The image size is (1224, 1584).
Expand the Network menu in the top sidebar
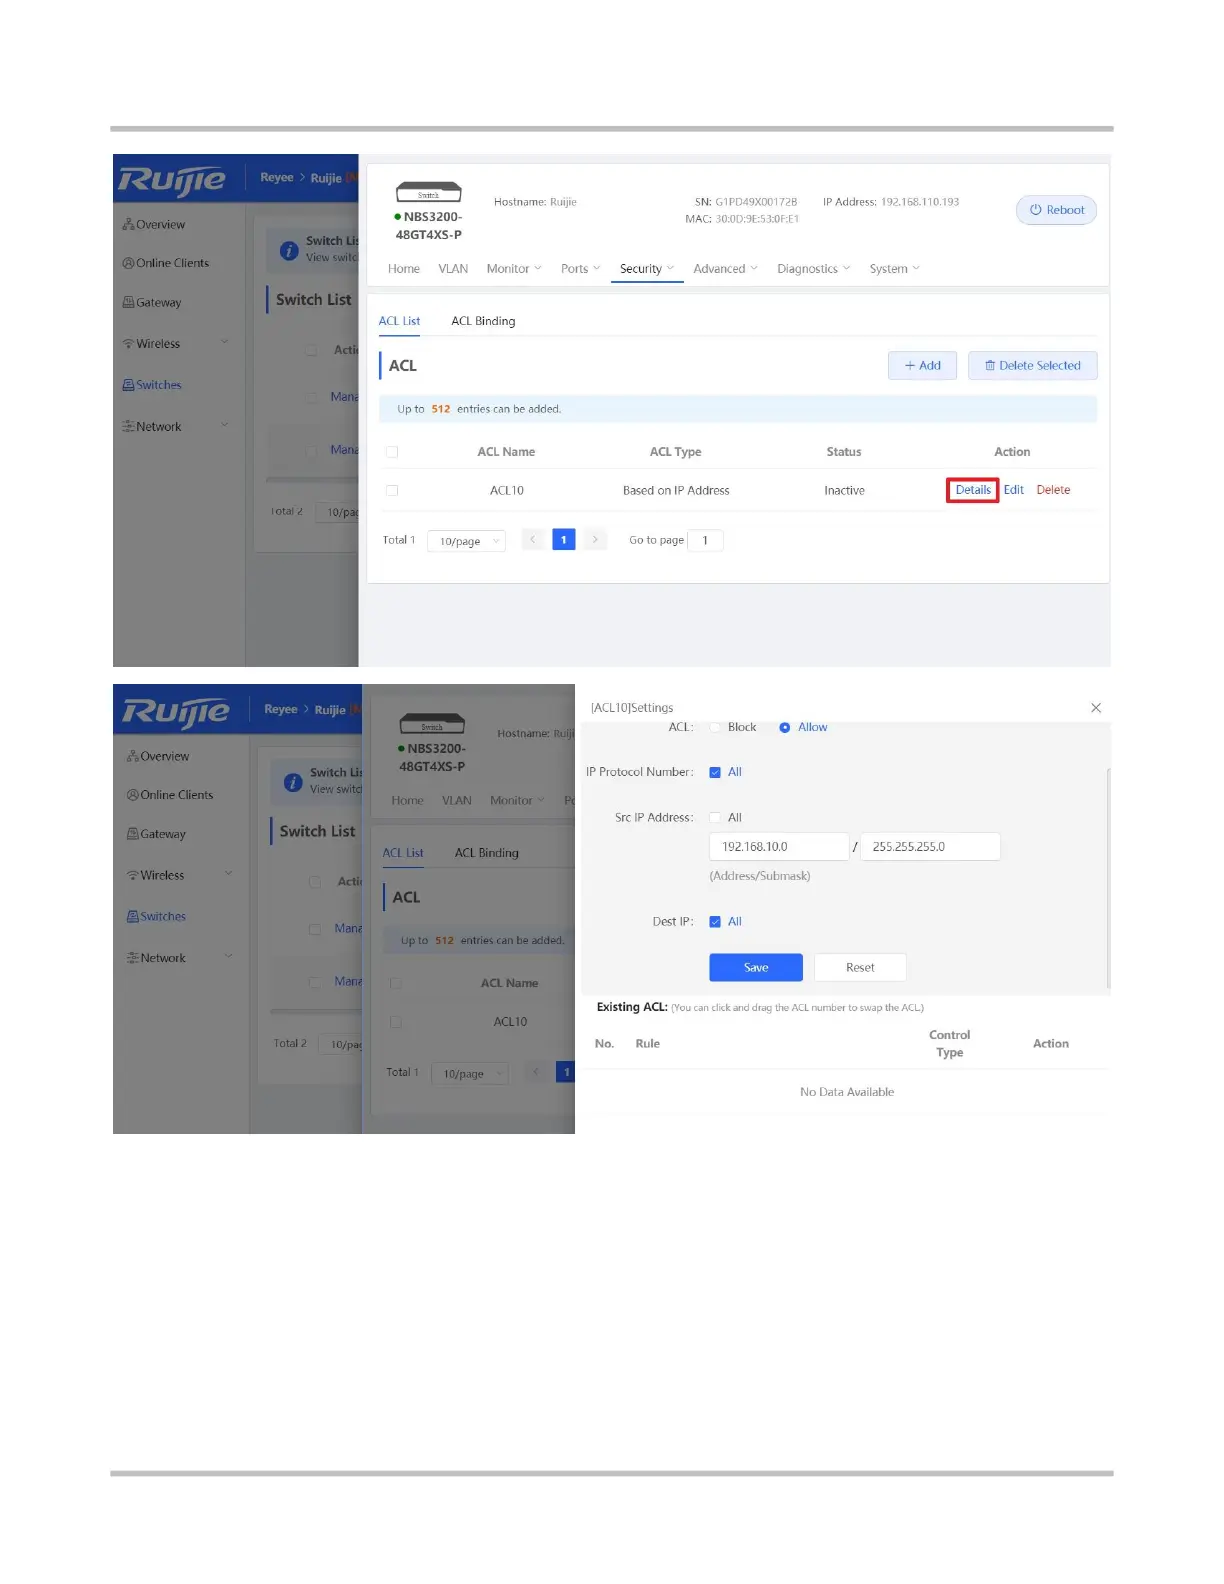[x=176, y=426]
